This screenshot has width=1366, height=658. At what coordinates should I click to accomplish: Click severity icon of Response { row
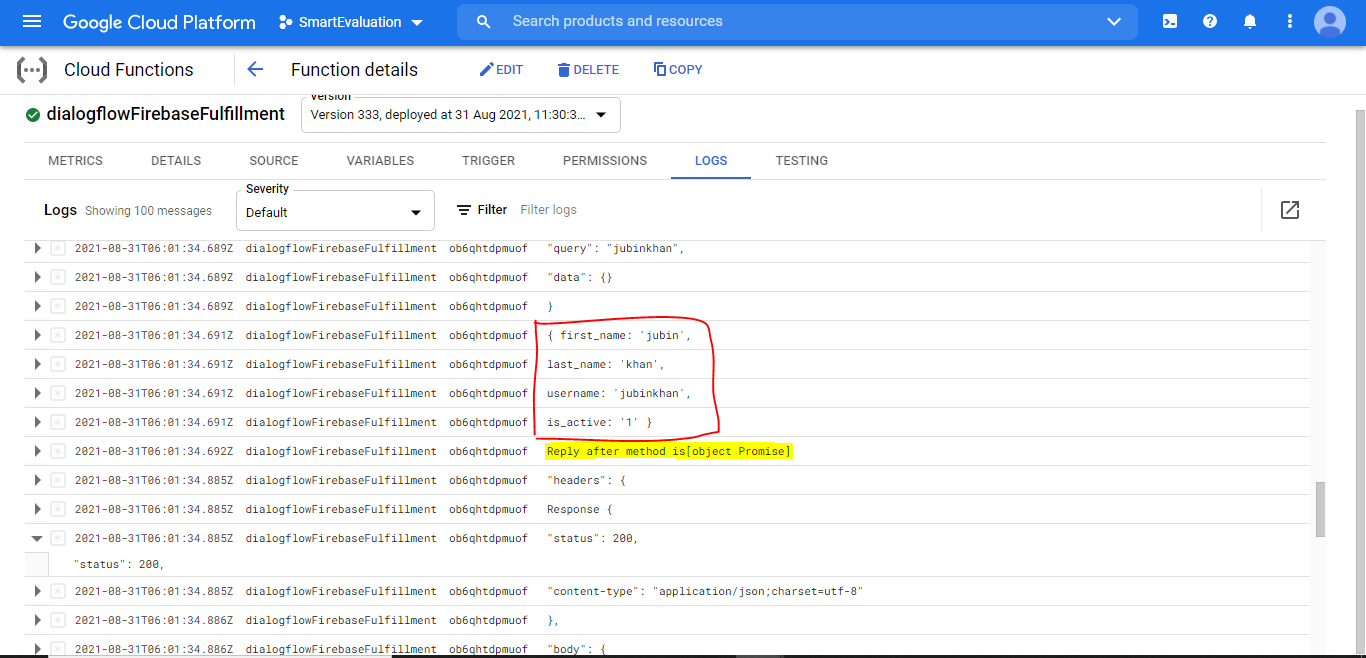(x=58, y=509)
